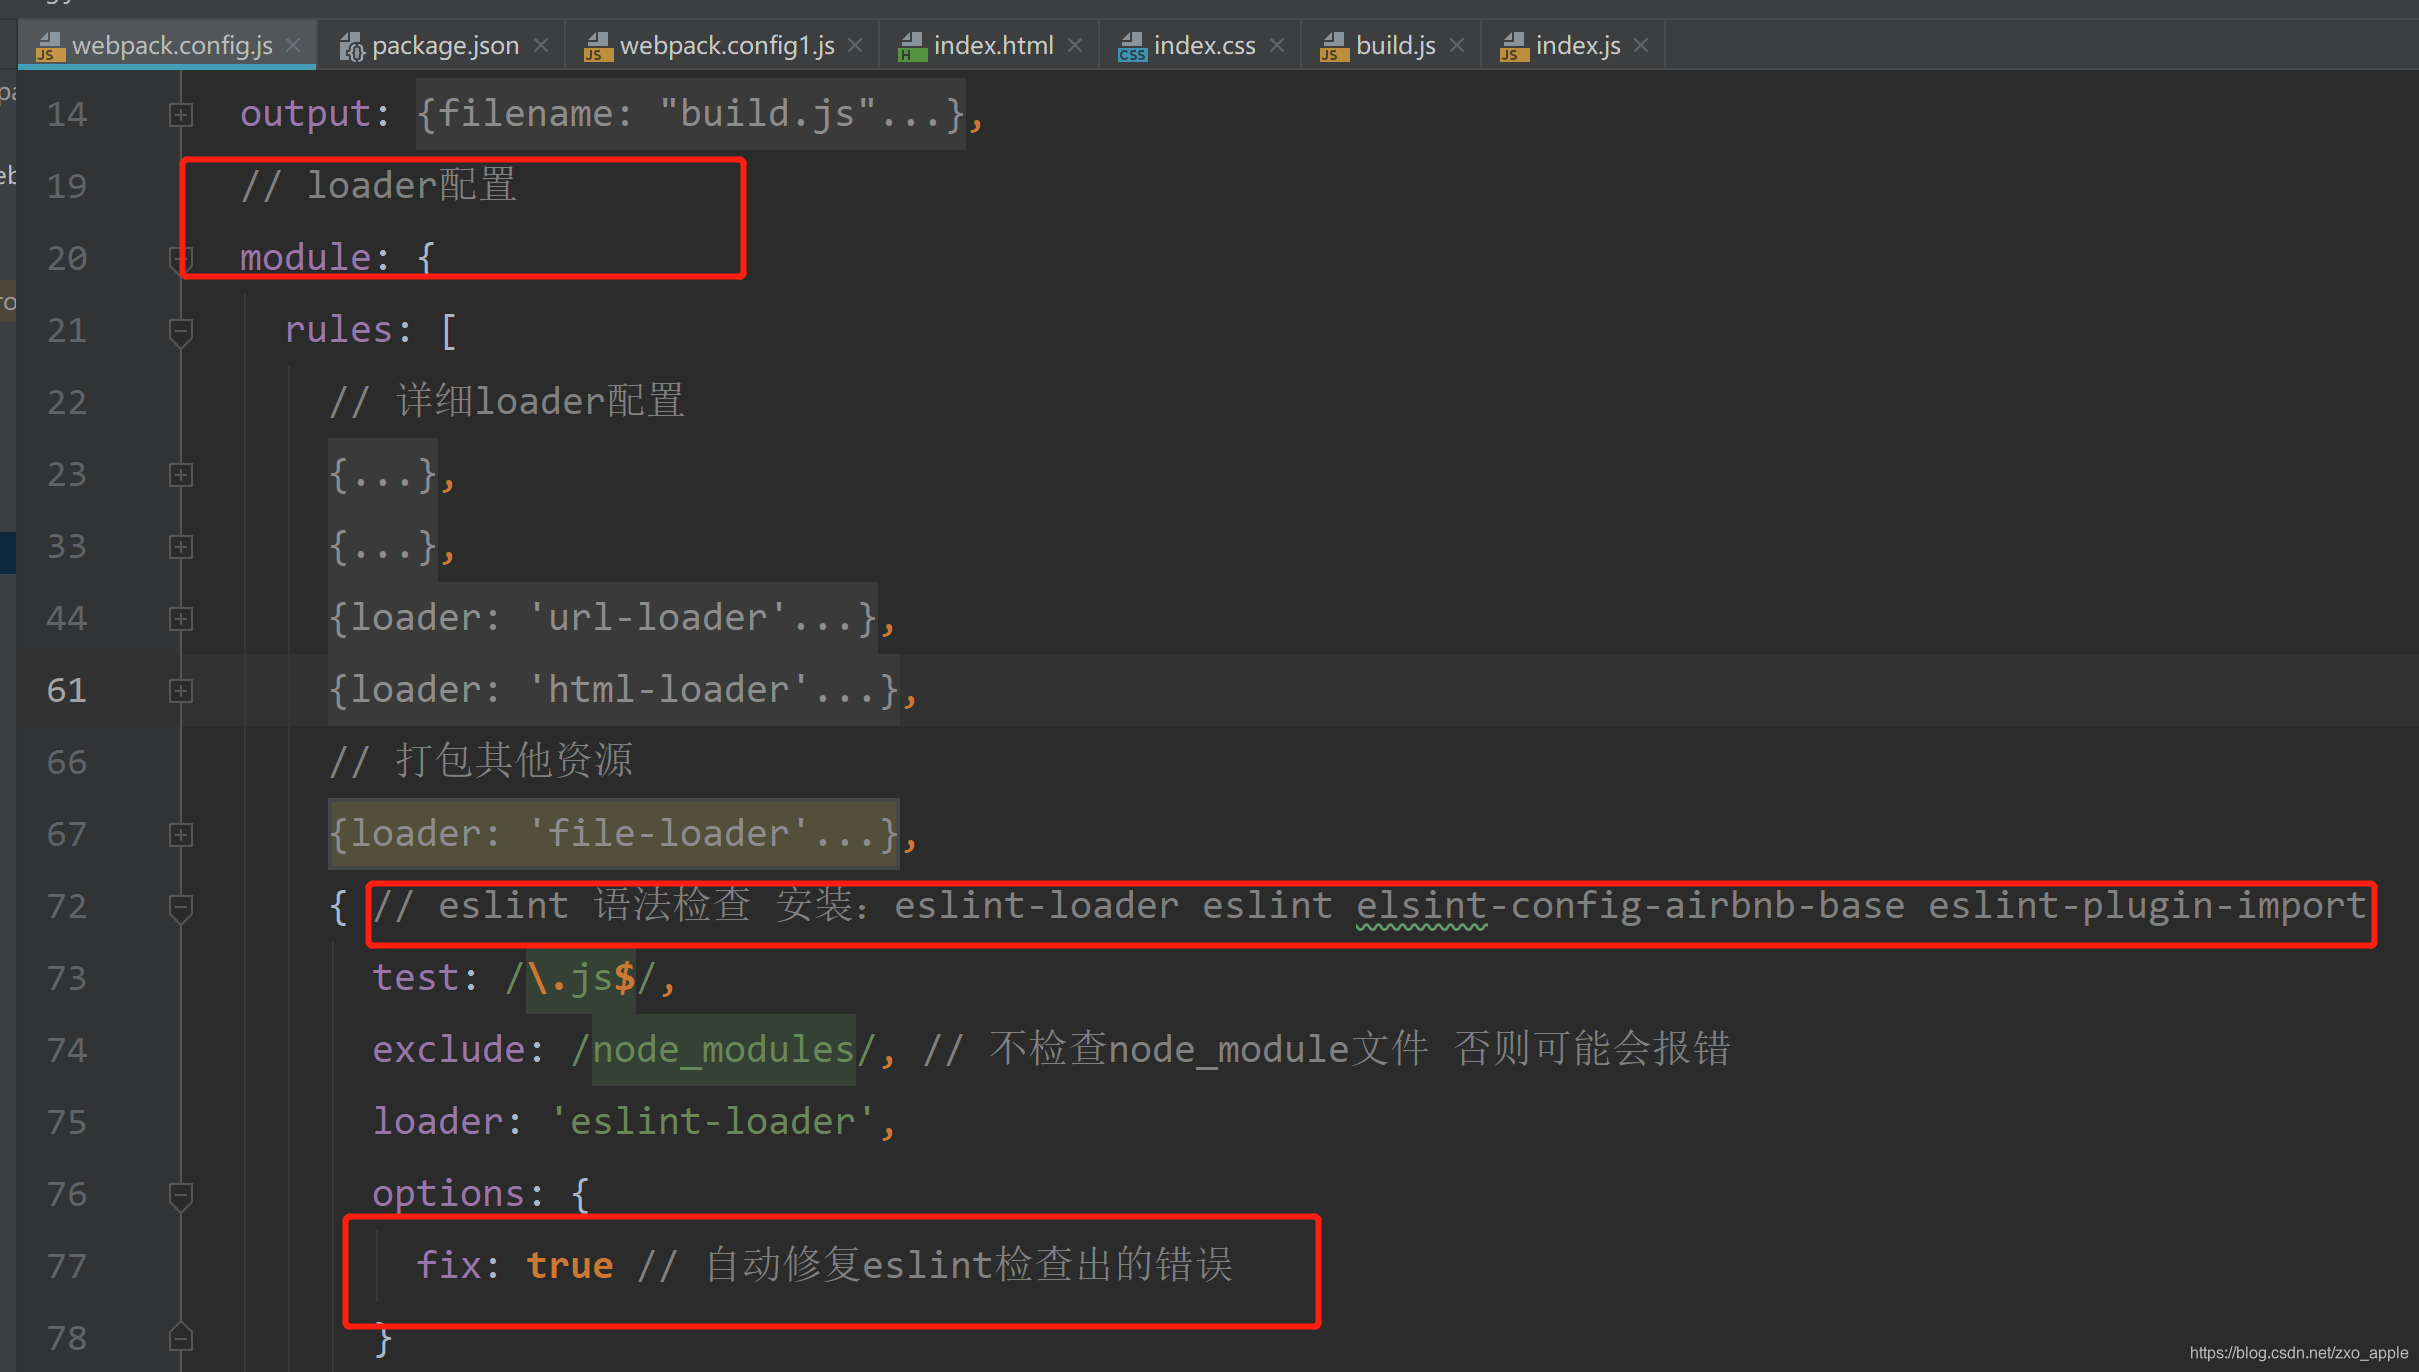Expand the folded object on line 23

(x=181, y=475)
